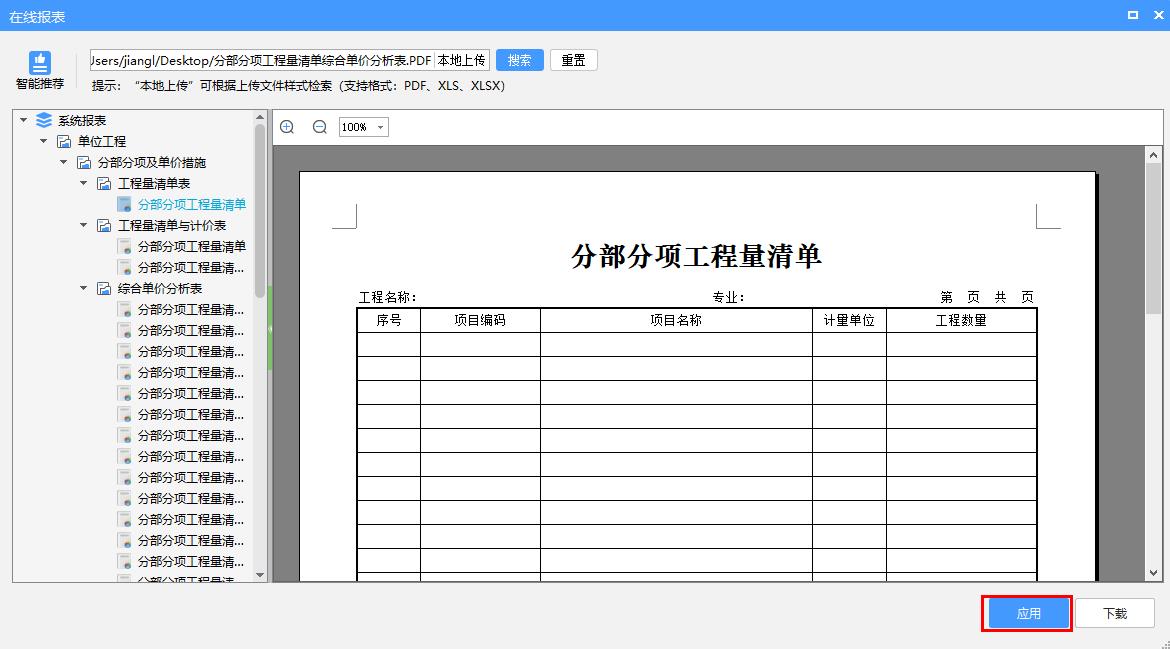Viewport: 1170px width, 649px height.
Task: Click the 智能推荐 recommendation icon
Action: coord(38,62)
